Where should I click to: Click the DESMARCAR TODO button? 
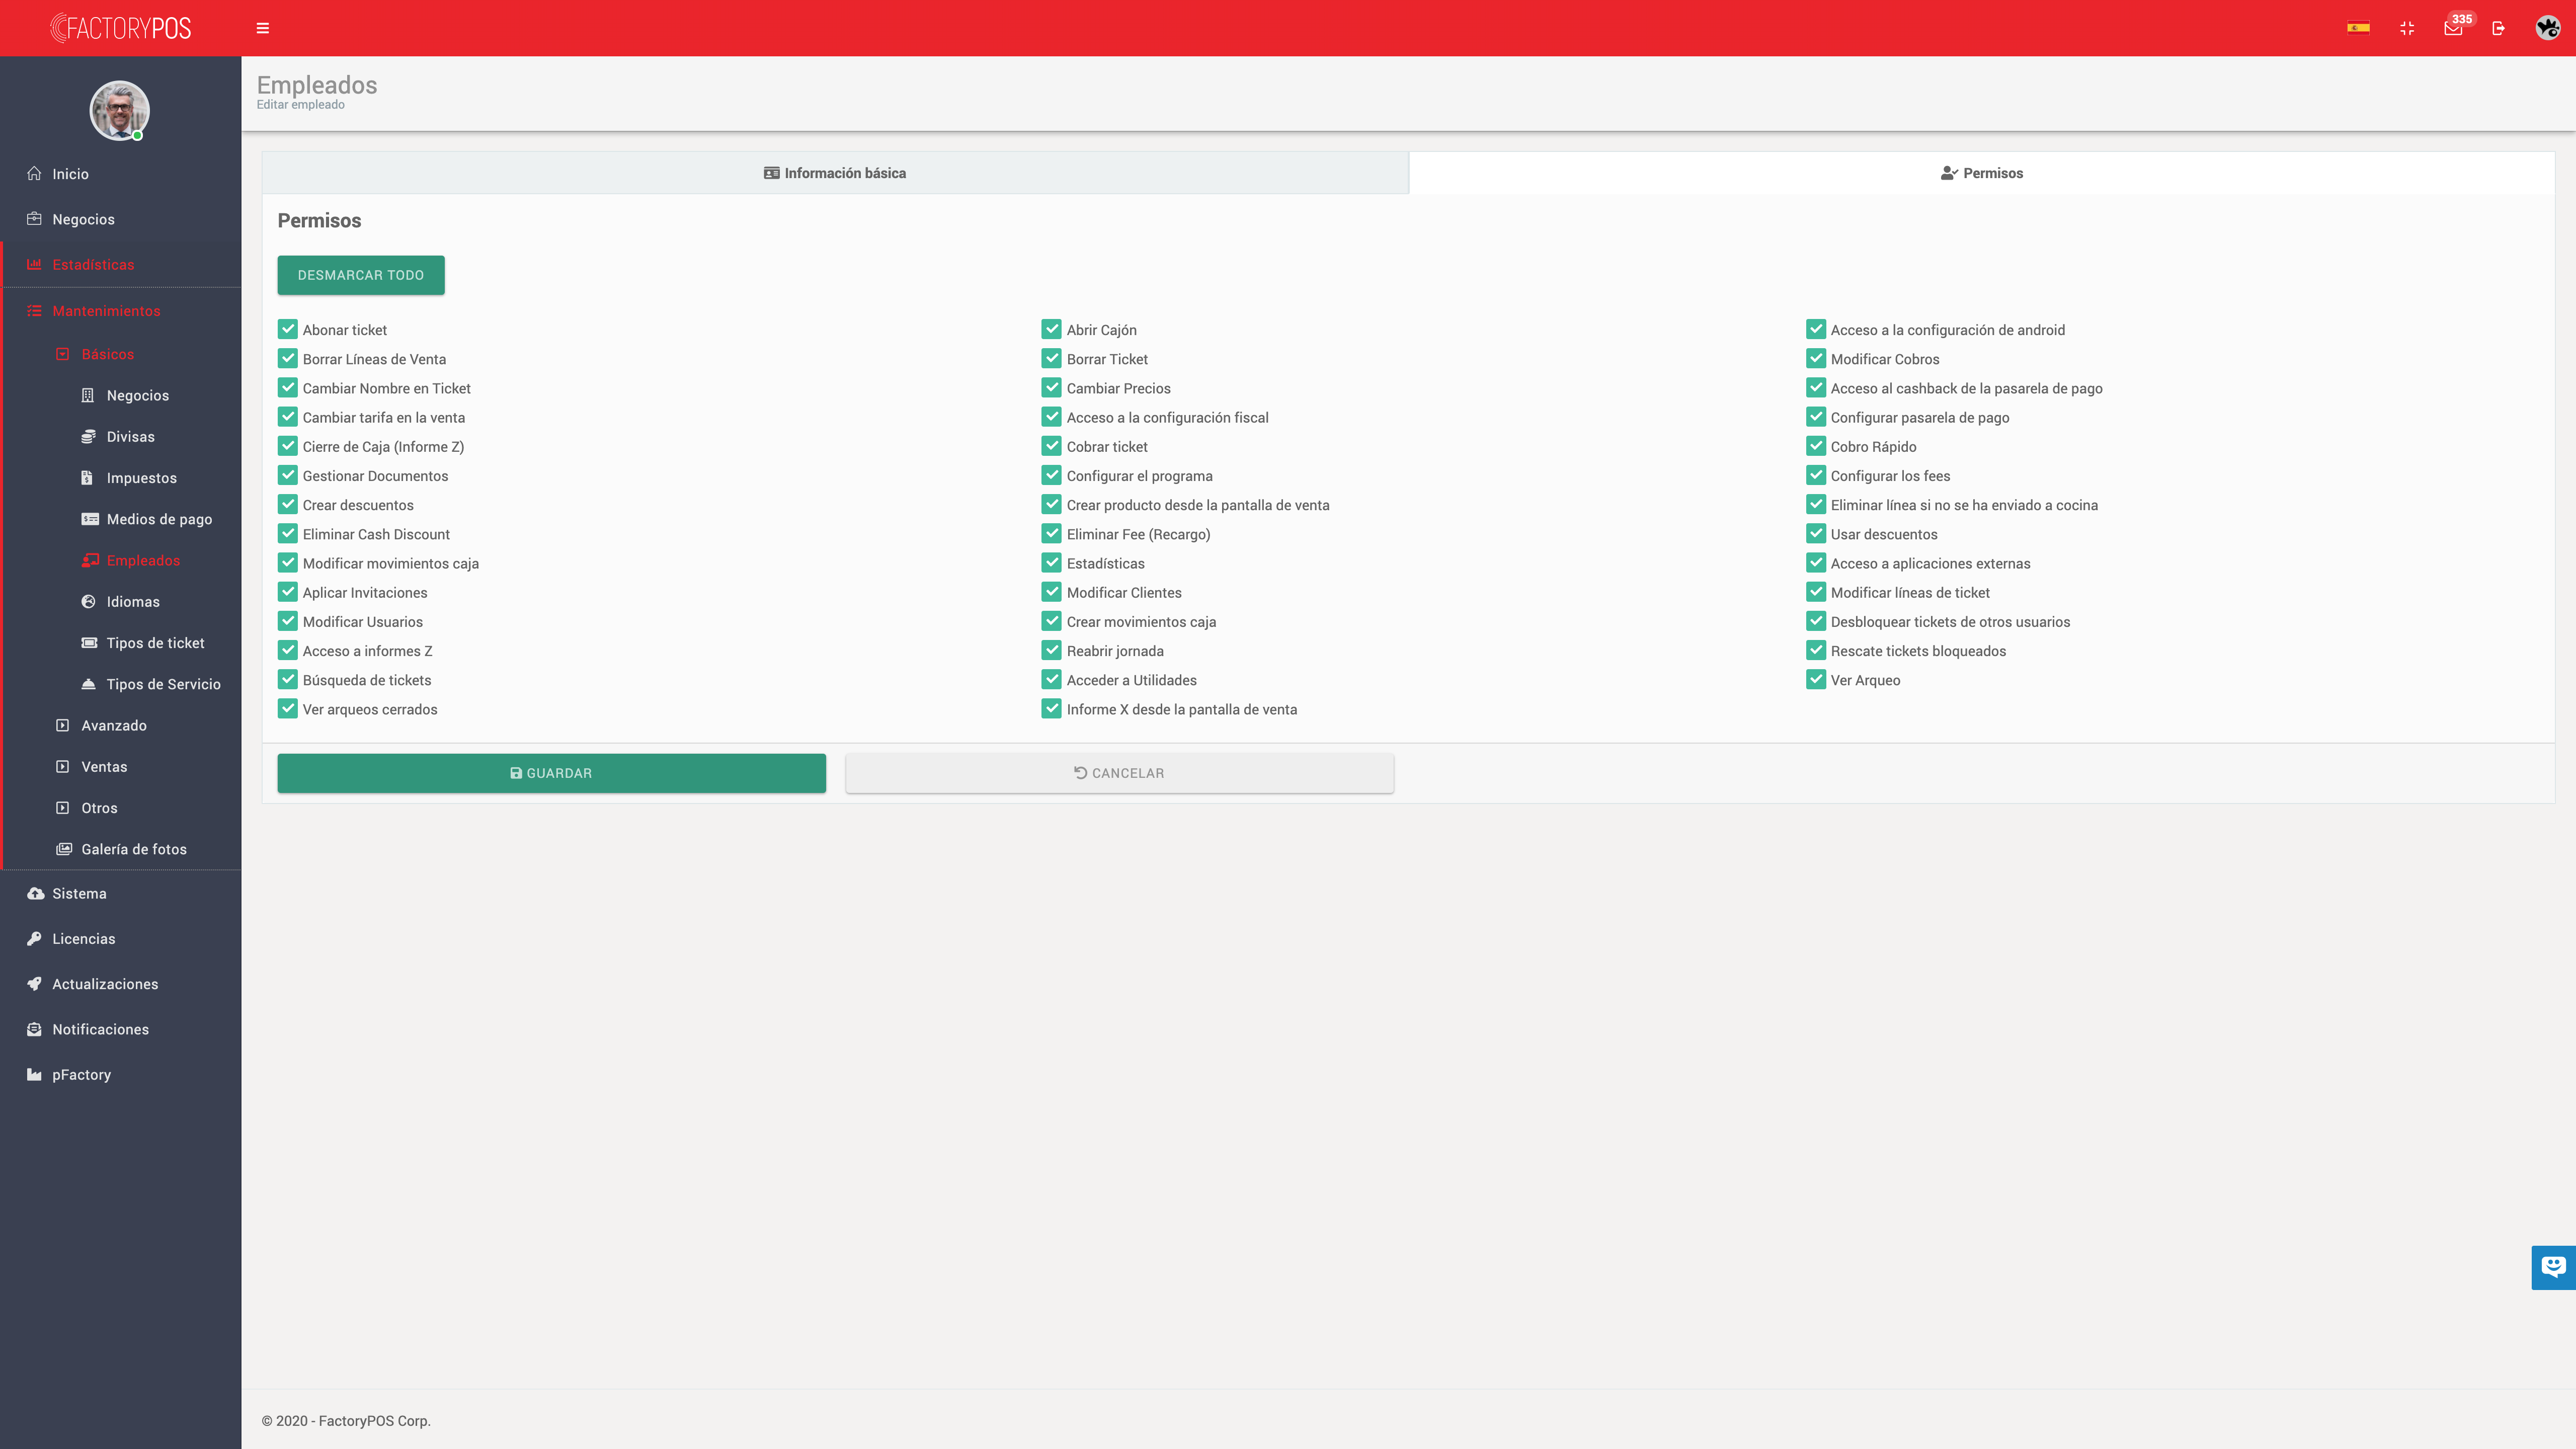(x=361, y=275)
